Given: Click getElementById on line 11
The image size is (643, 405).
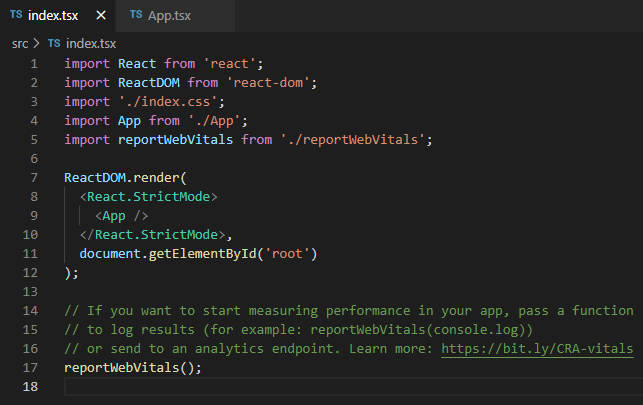Looking at the screenshot, I should (x=202, y=254).
